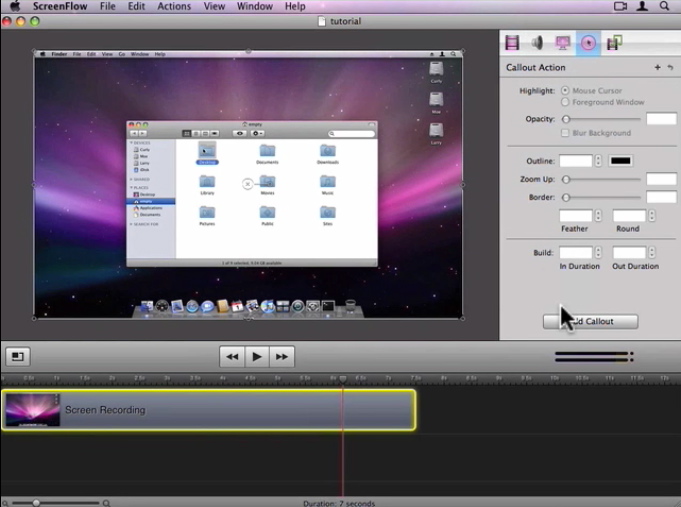Click the Add Callout button

[590, 321]
